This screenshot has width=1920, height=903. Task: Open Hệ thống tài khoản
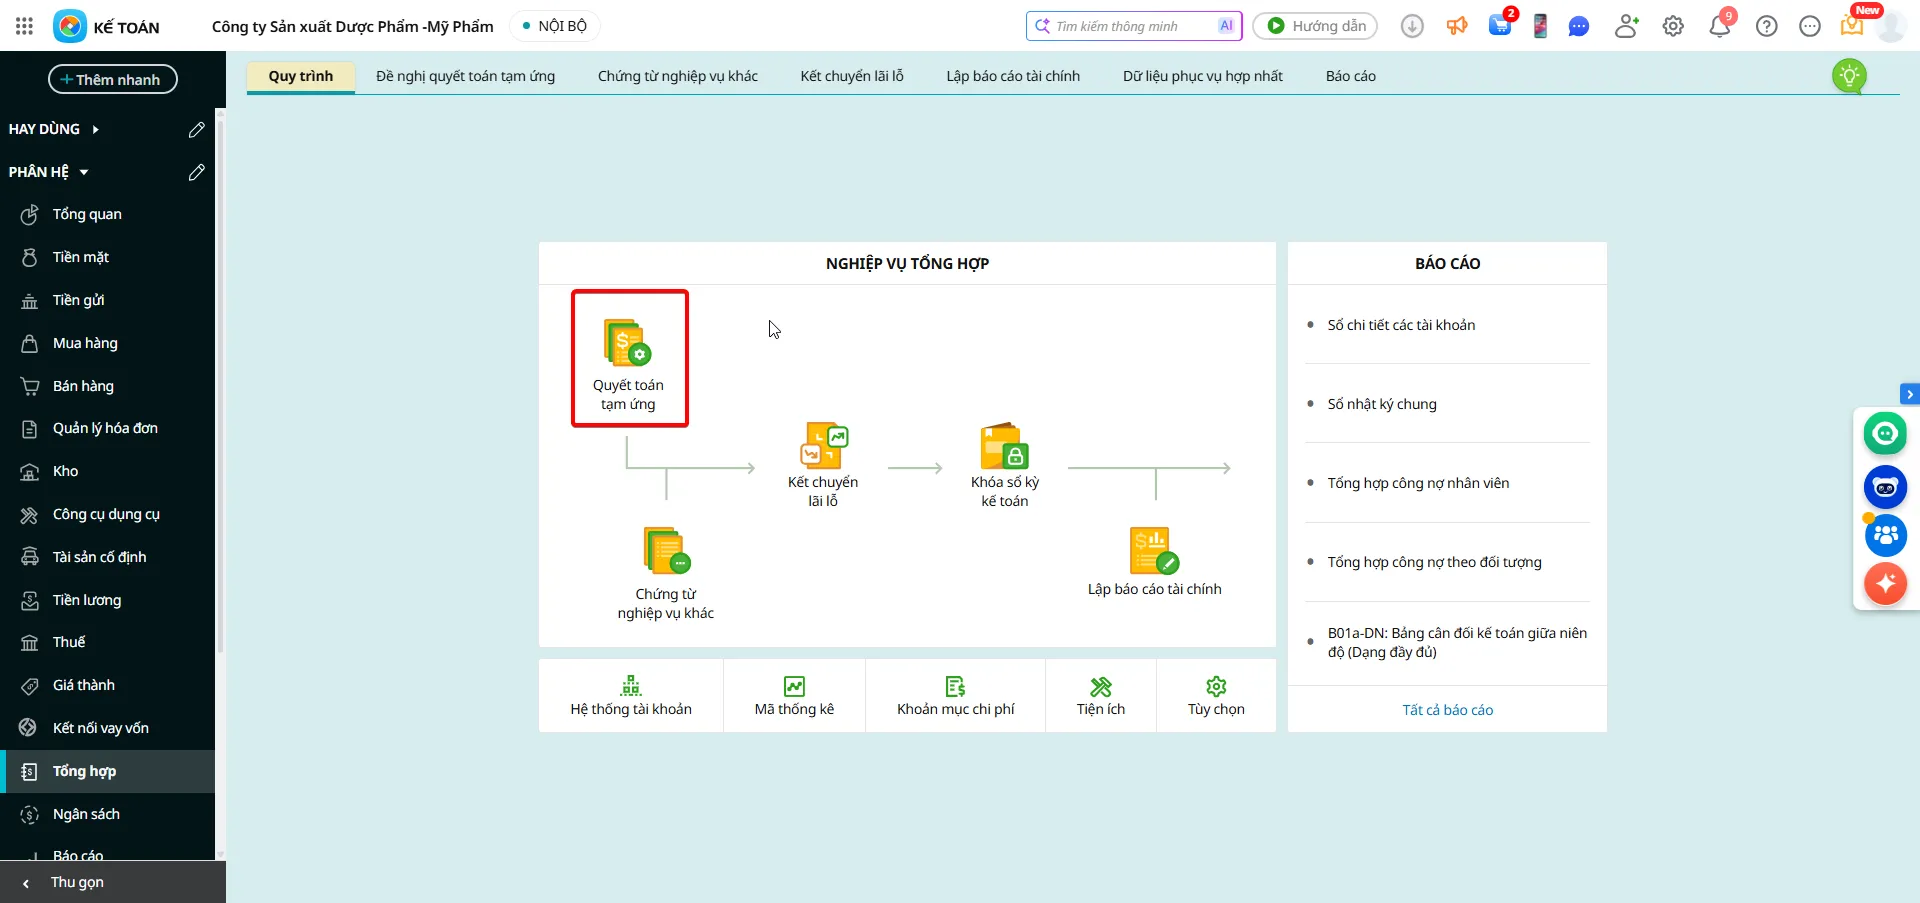click(x=631, y=696)
